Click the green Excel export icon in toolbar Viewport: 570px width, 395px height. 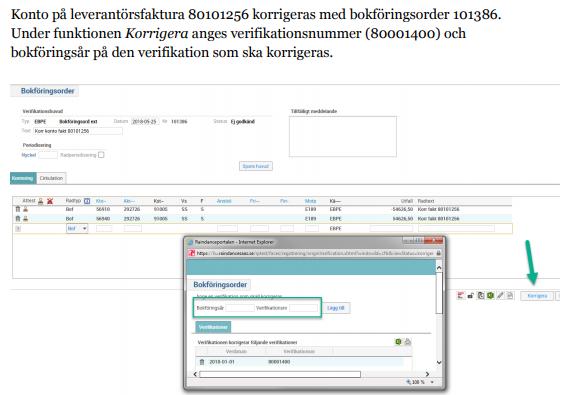(490, 295)
